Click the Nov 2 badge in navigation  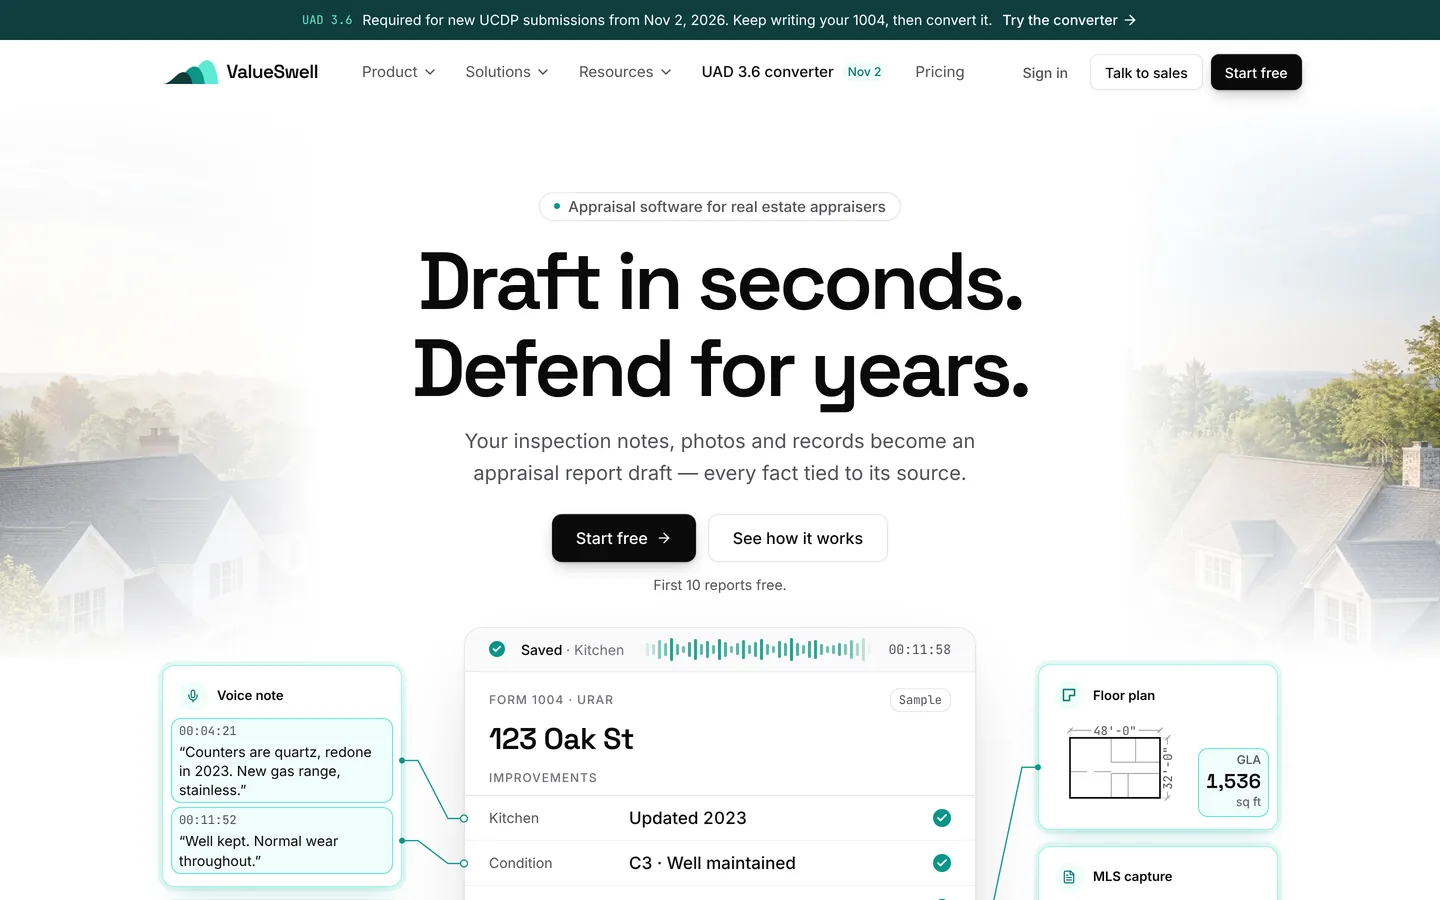(x=865, y=72)
